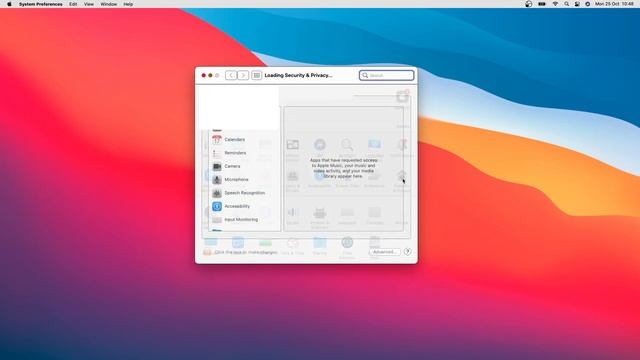Open the Advanced… settings button
Image resolution: width=640 pixels, height=360 pixels.
point(384,252)
